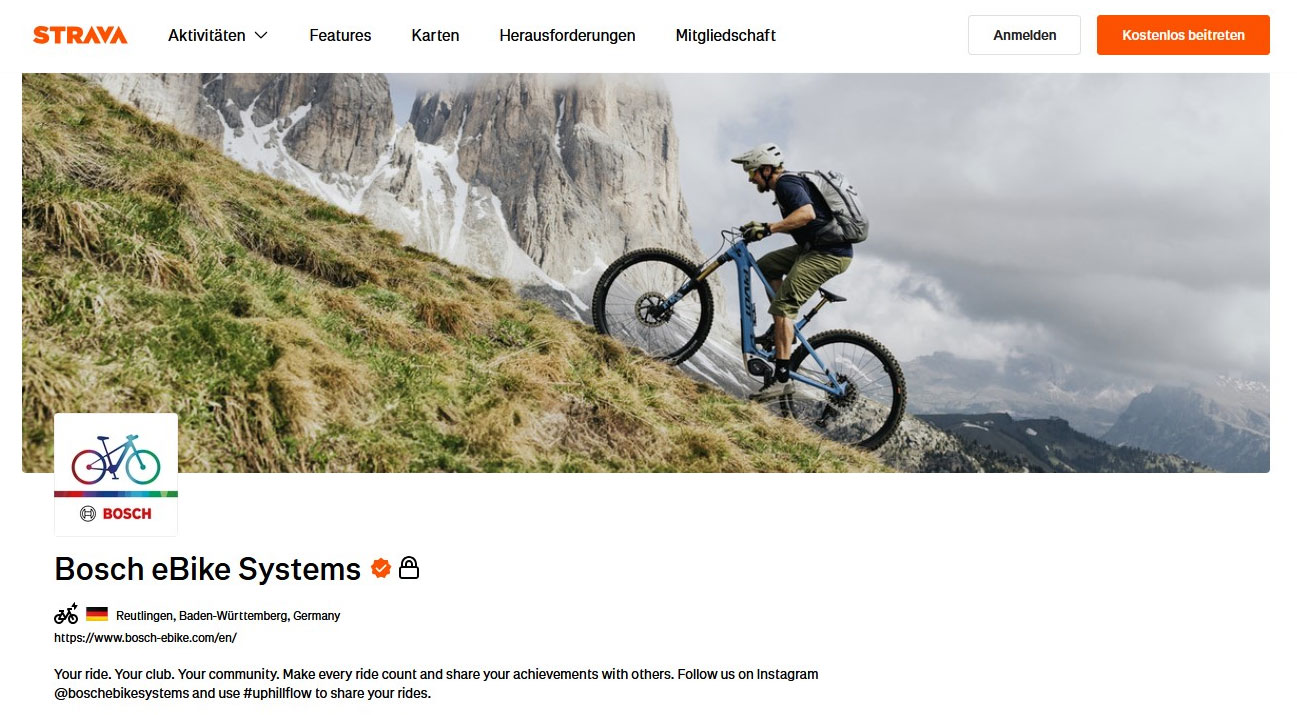Click the Bosch eBike Systems club title
The image size is (1297, 715).
(x=207, y=569)
